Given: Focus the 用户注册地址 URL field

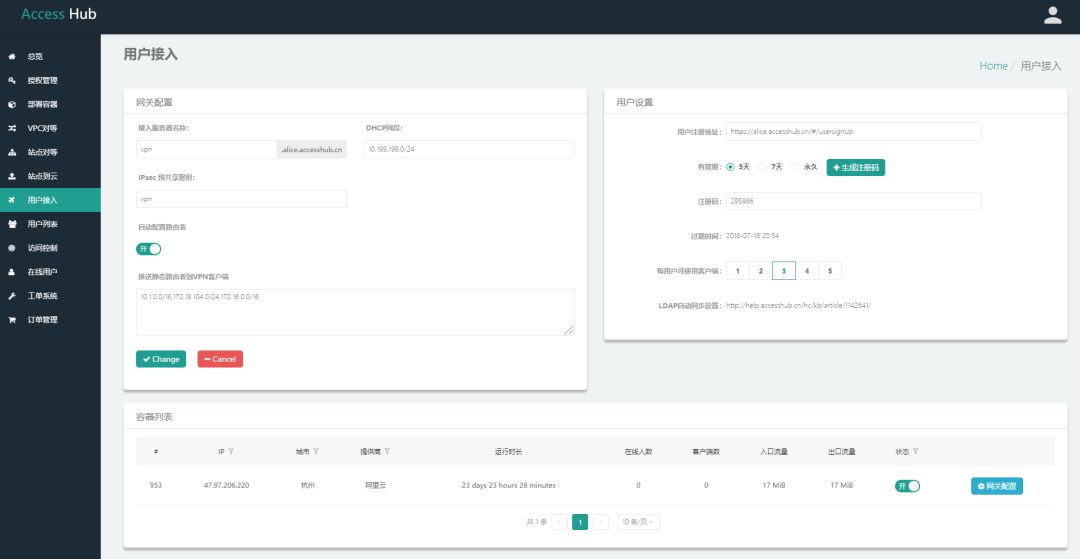Looking at the screenshot, I should pyautogui.click(x=854, y=131).
